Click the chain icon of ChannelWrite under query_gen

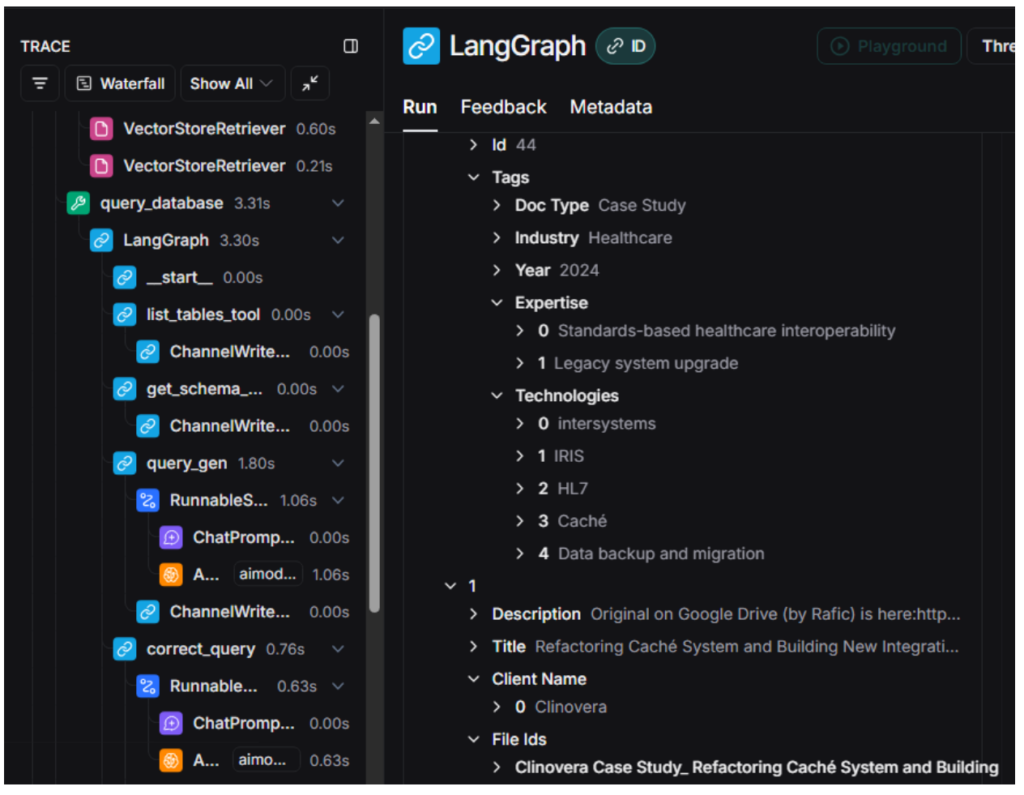coord(148,612)
